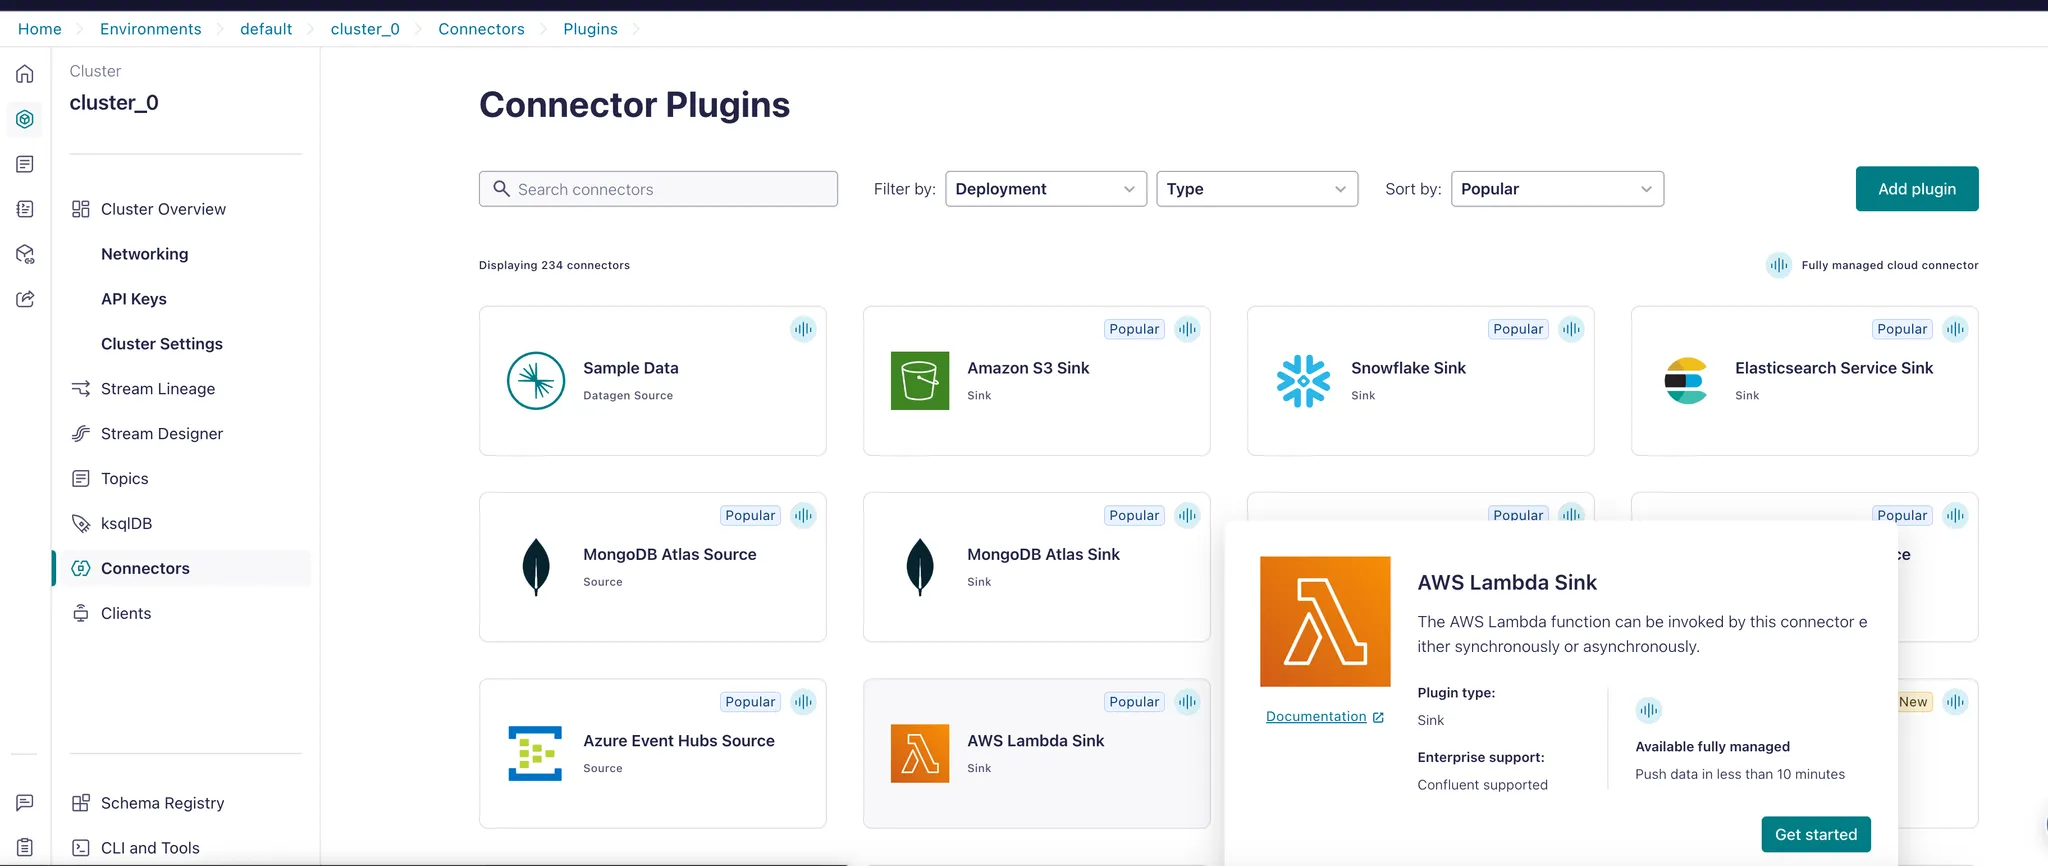Click the Popular badge on Amazon S3 Sink

click(x=1134, y=329)
